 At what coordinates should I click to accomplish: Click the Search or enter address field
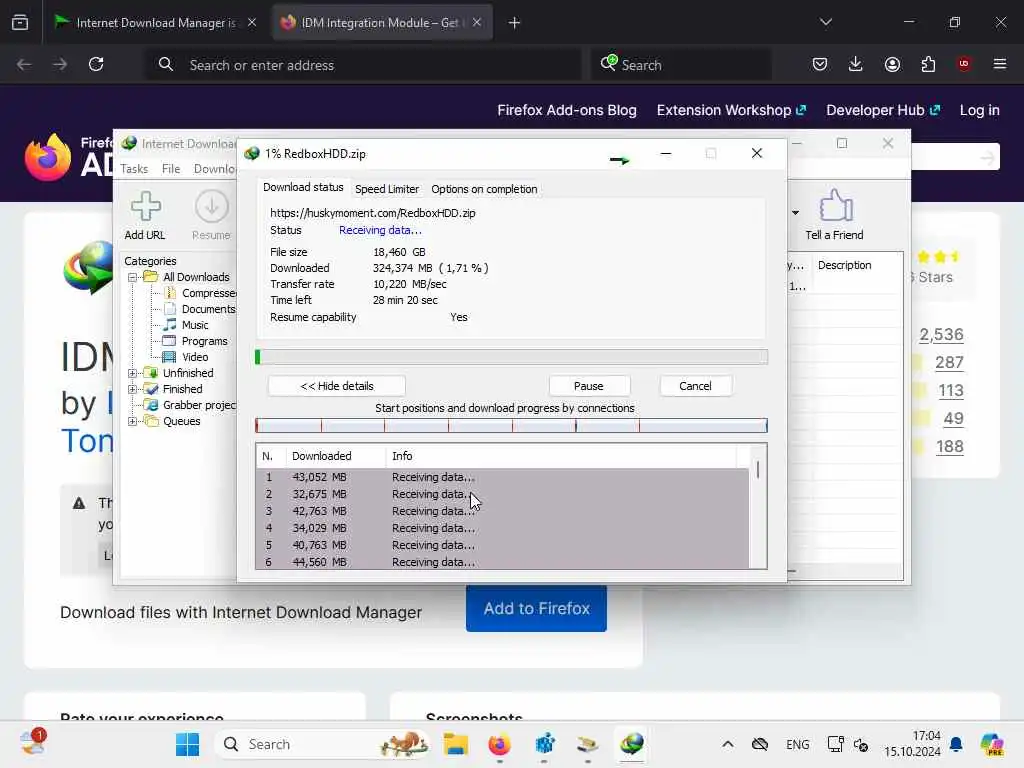pos(362,65)
